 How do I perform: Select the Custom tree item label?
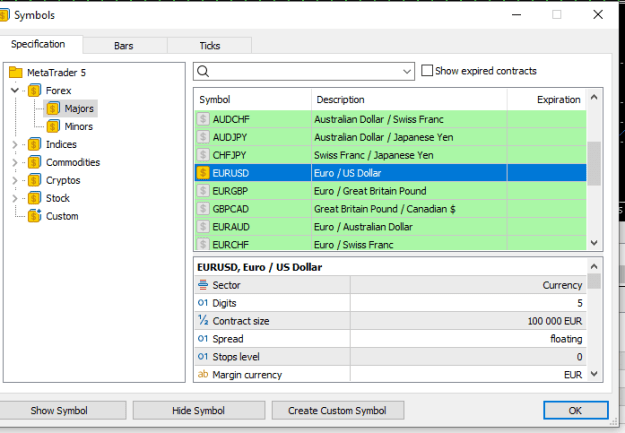tap(62, 216)
